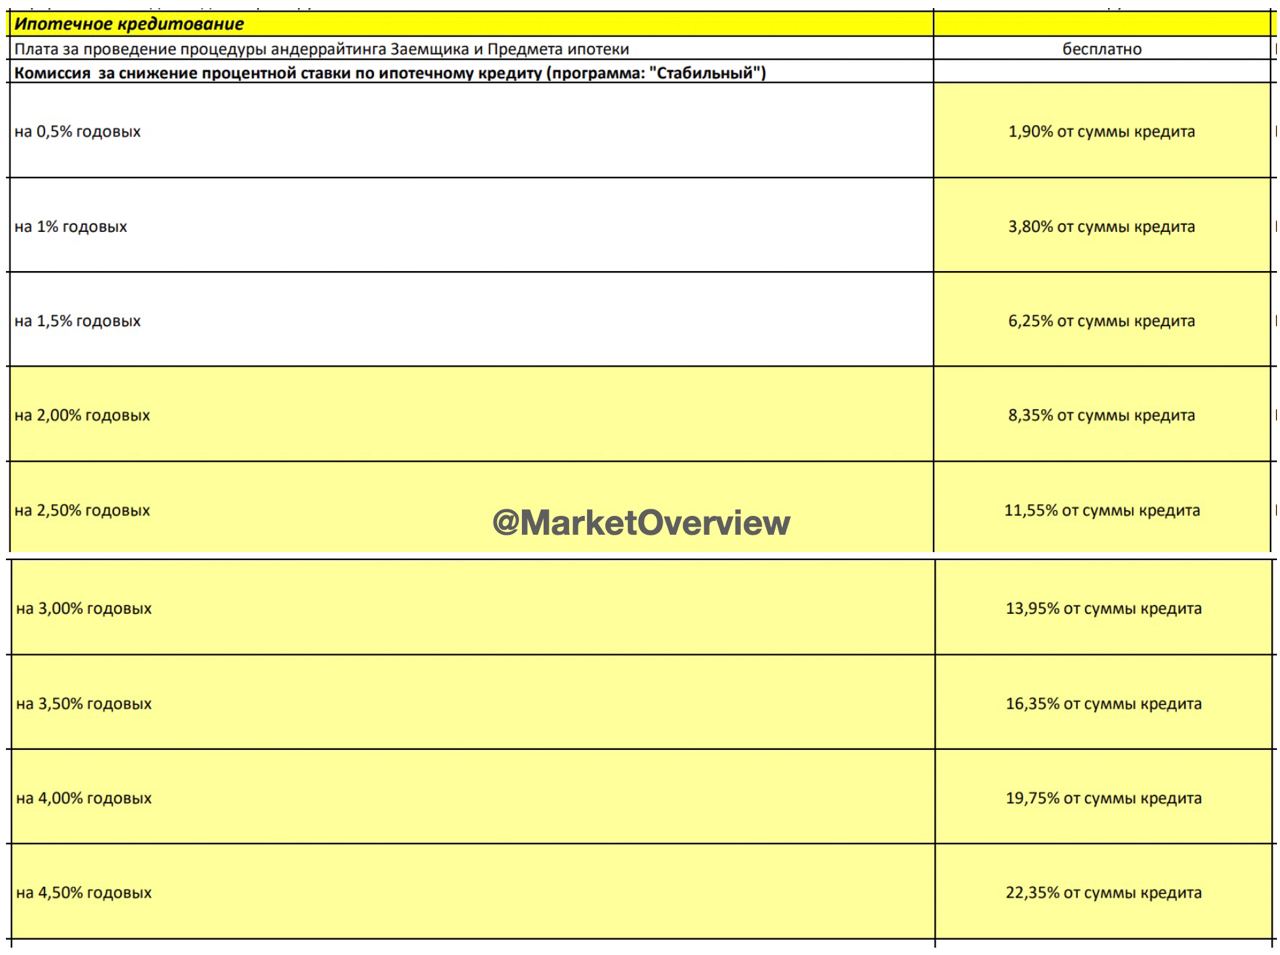The image size is (1280, 955).
Task: Click the "на 3,50% годовых" row label
Action: click(84, 704)
